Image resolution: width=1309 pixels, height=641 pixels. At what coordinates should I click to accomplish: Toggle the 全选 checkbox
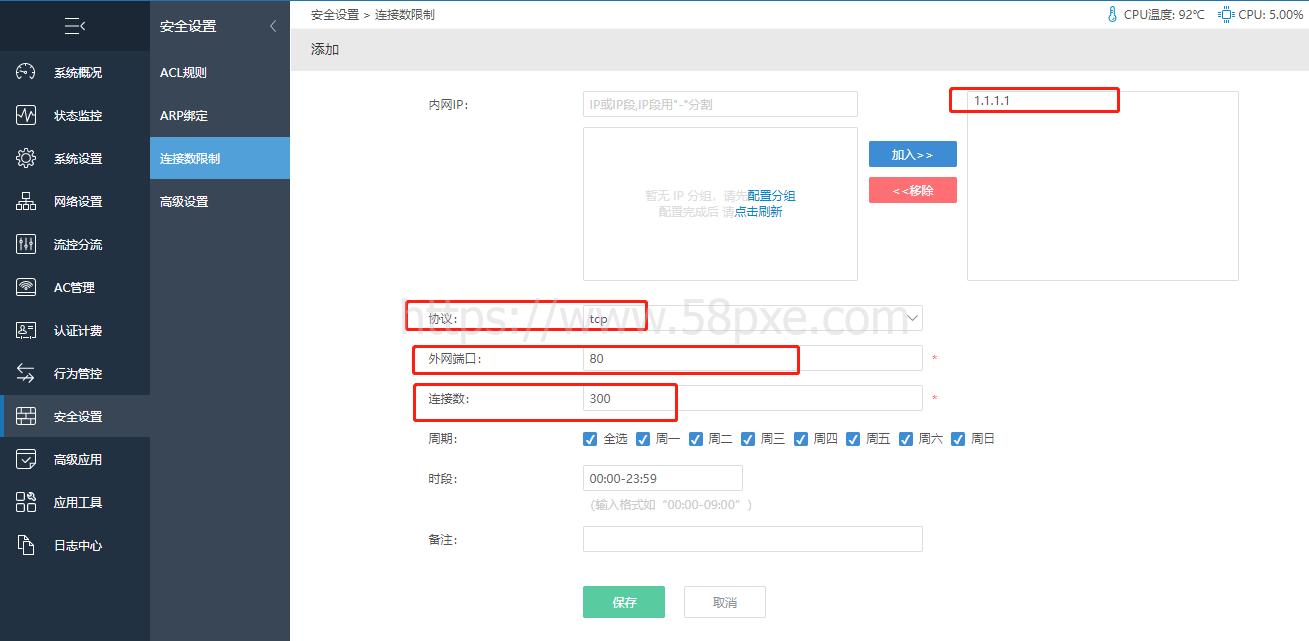590,439
